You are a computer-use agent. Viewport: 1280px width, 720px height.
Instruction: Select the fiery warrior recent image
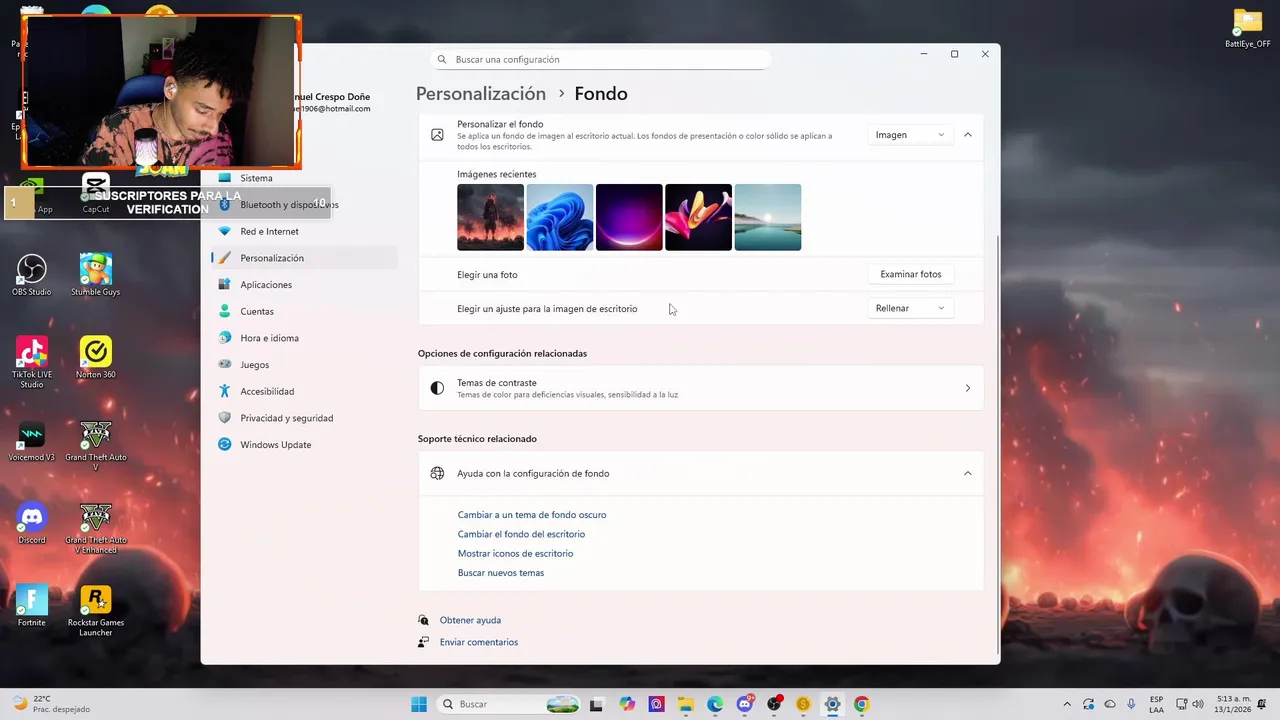point(490,217)
